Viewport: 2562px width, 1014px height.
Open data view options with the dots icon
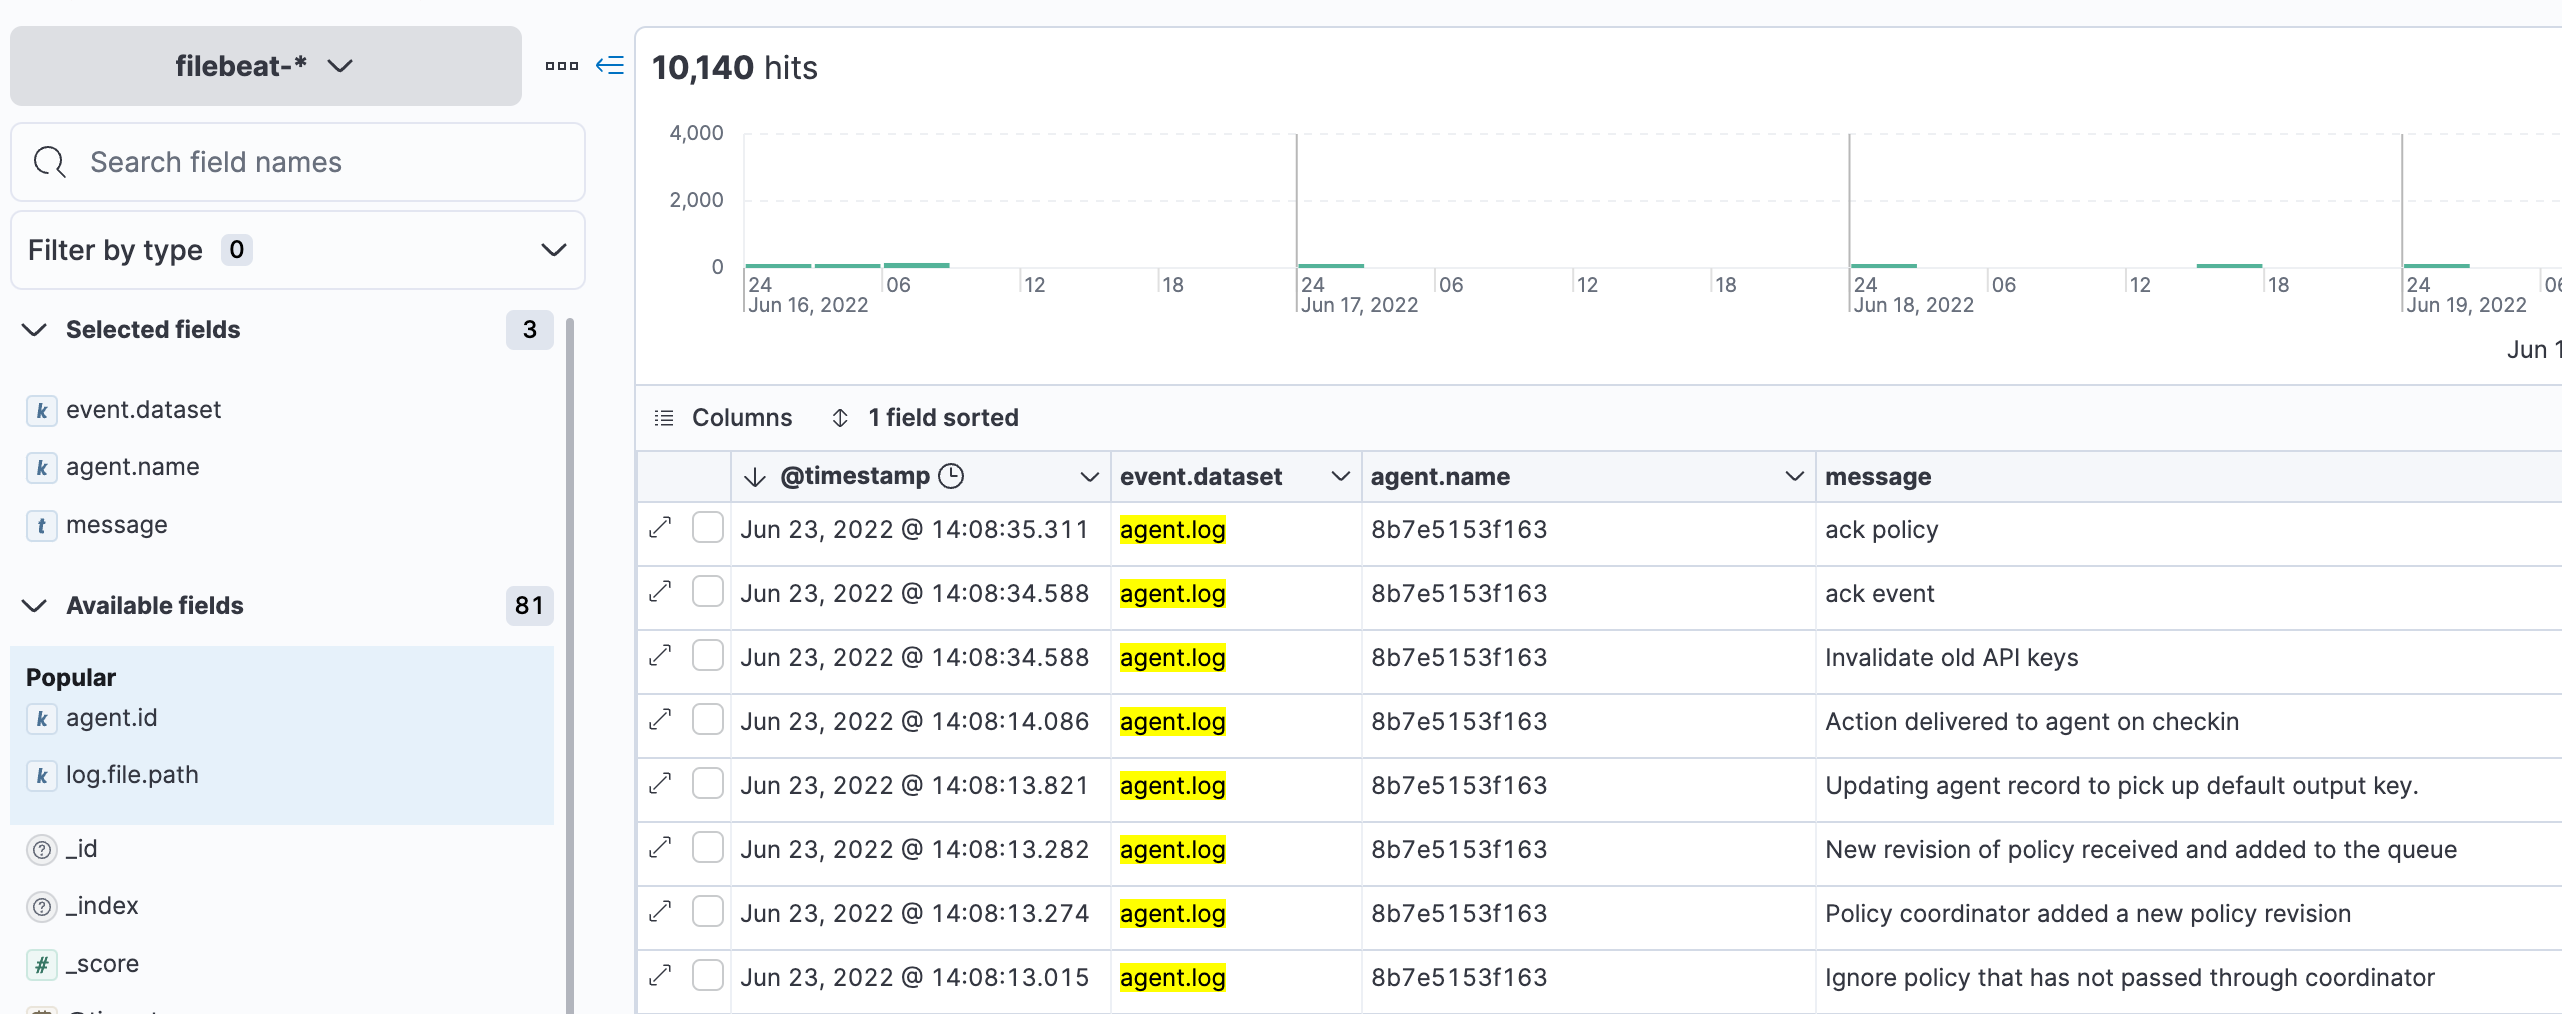(562, 66)
